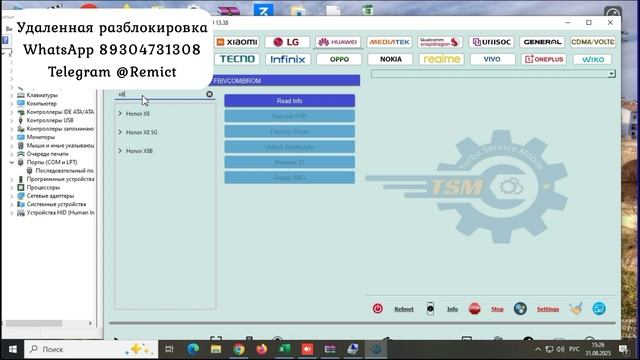This screenshot has height=360, width=640.
Task: Select Клавиатуры in Device Manager tree
Action: pyautogui.click(x=42, y=95)
